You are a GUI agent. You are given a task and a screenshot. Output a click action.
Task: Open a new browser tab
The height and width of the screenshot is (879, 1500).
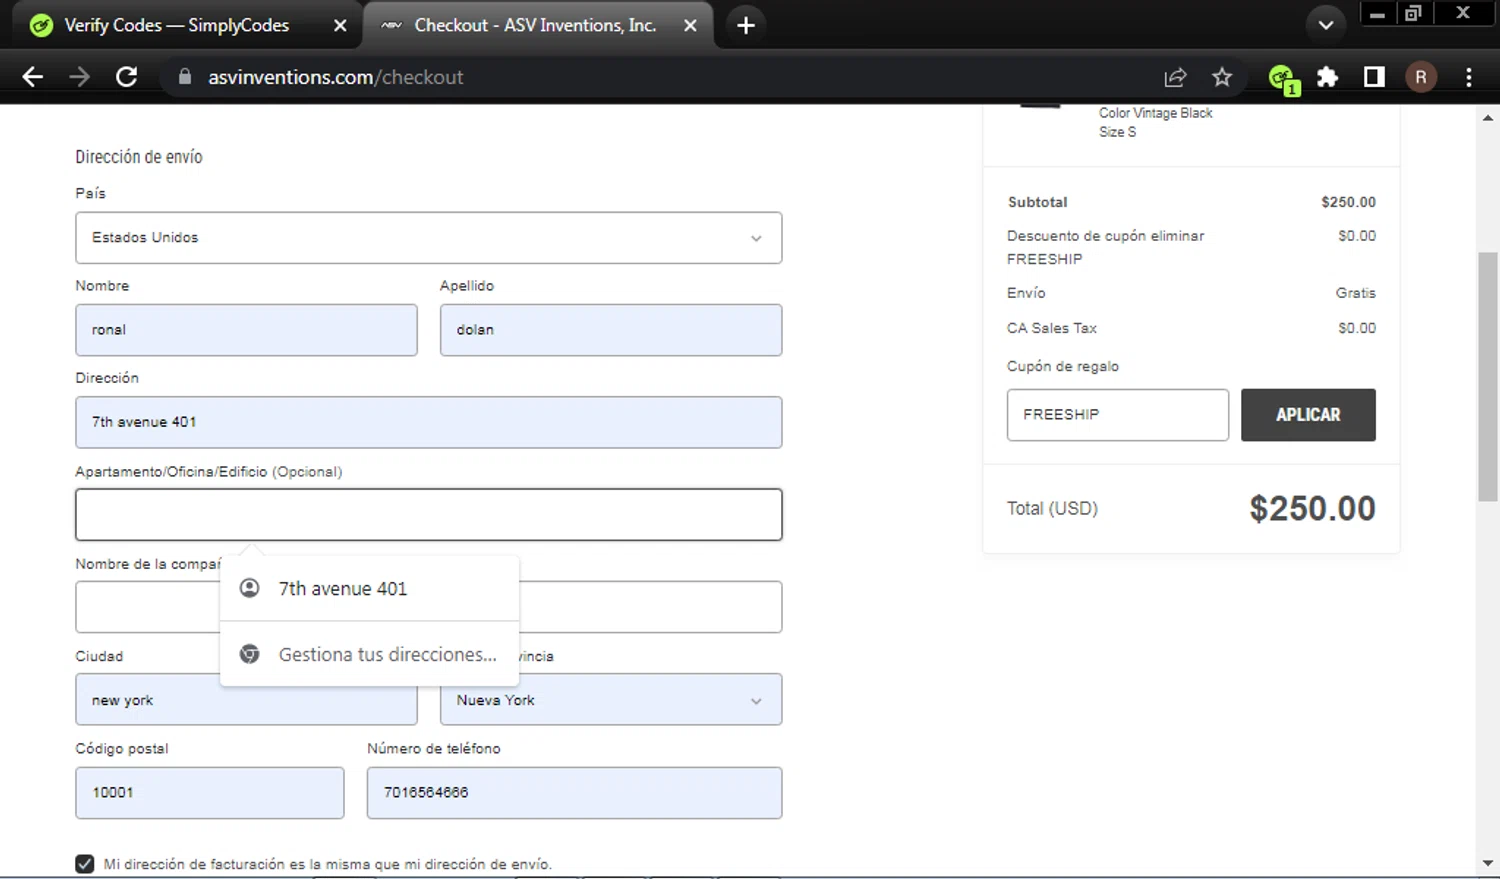746,26
